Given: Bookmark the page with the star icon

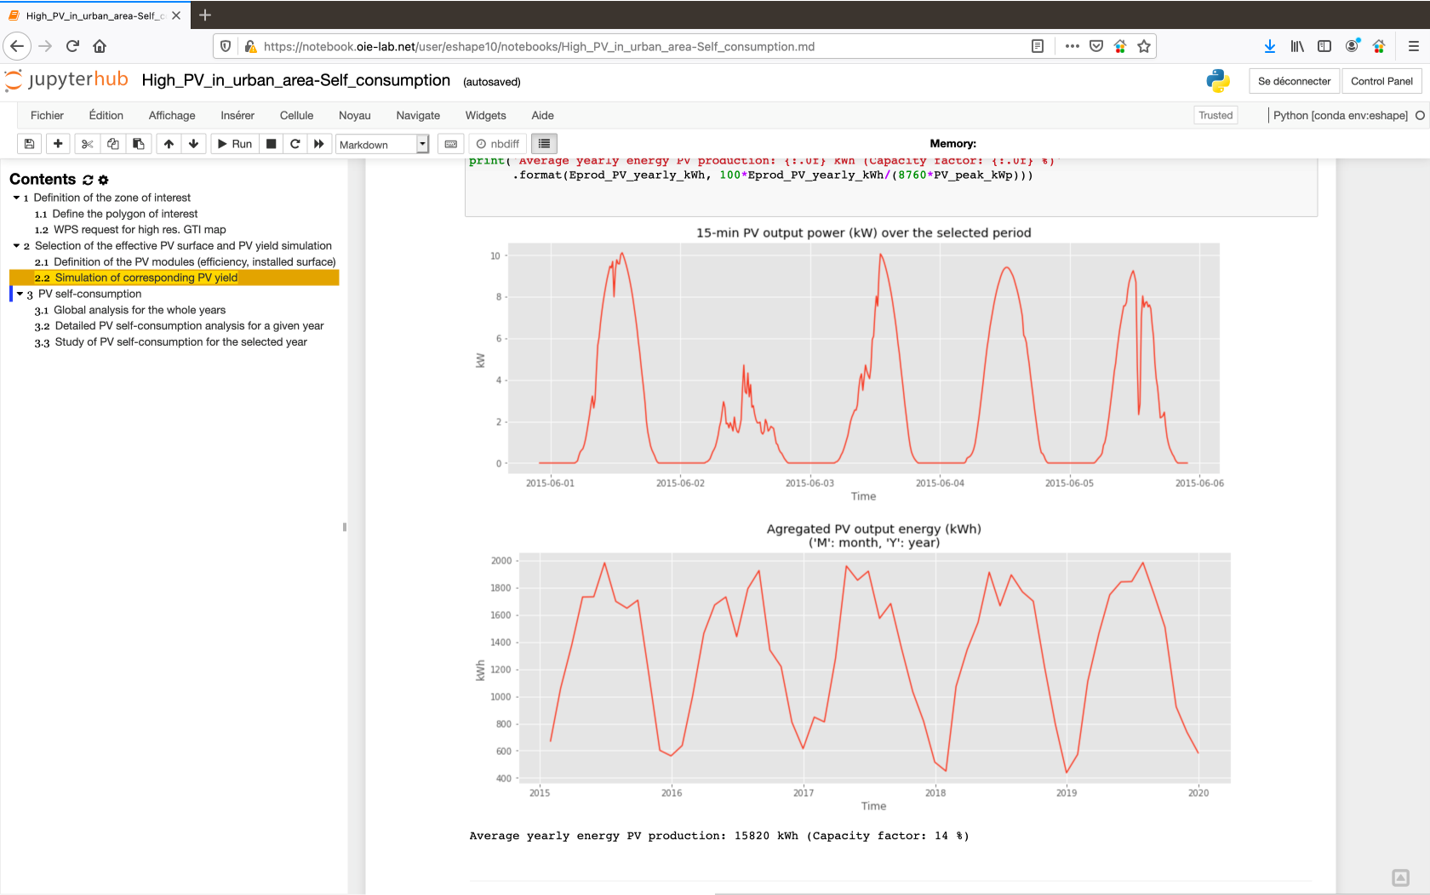Looking at the screenshot, I should [x=1144, y=45].
